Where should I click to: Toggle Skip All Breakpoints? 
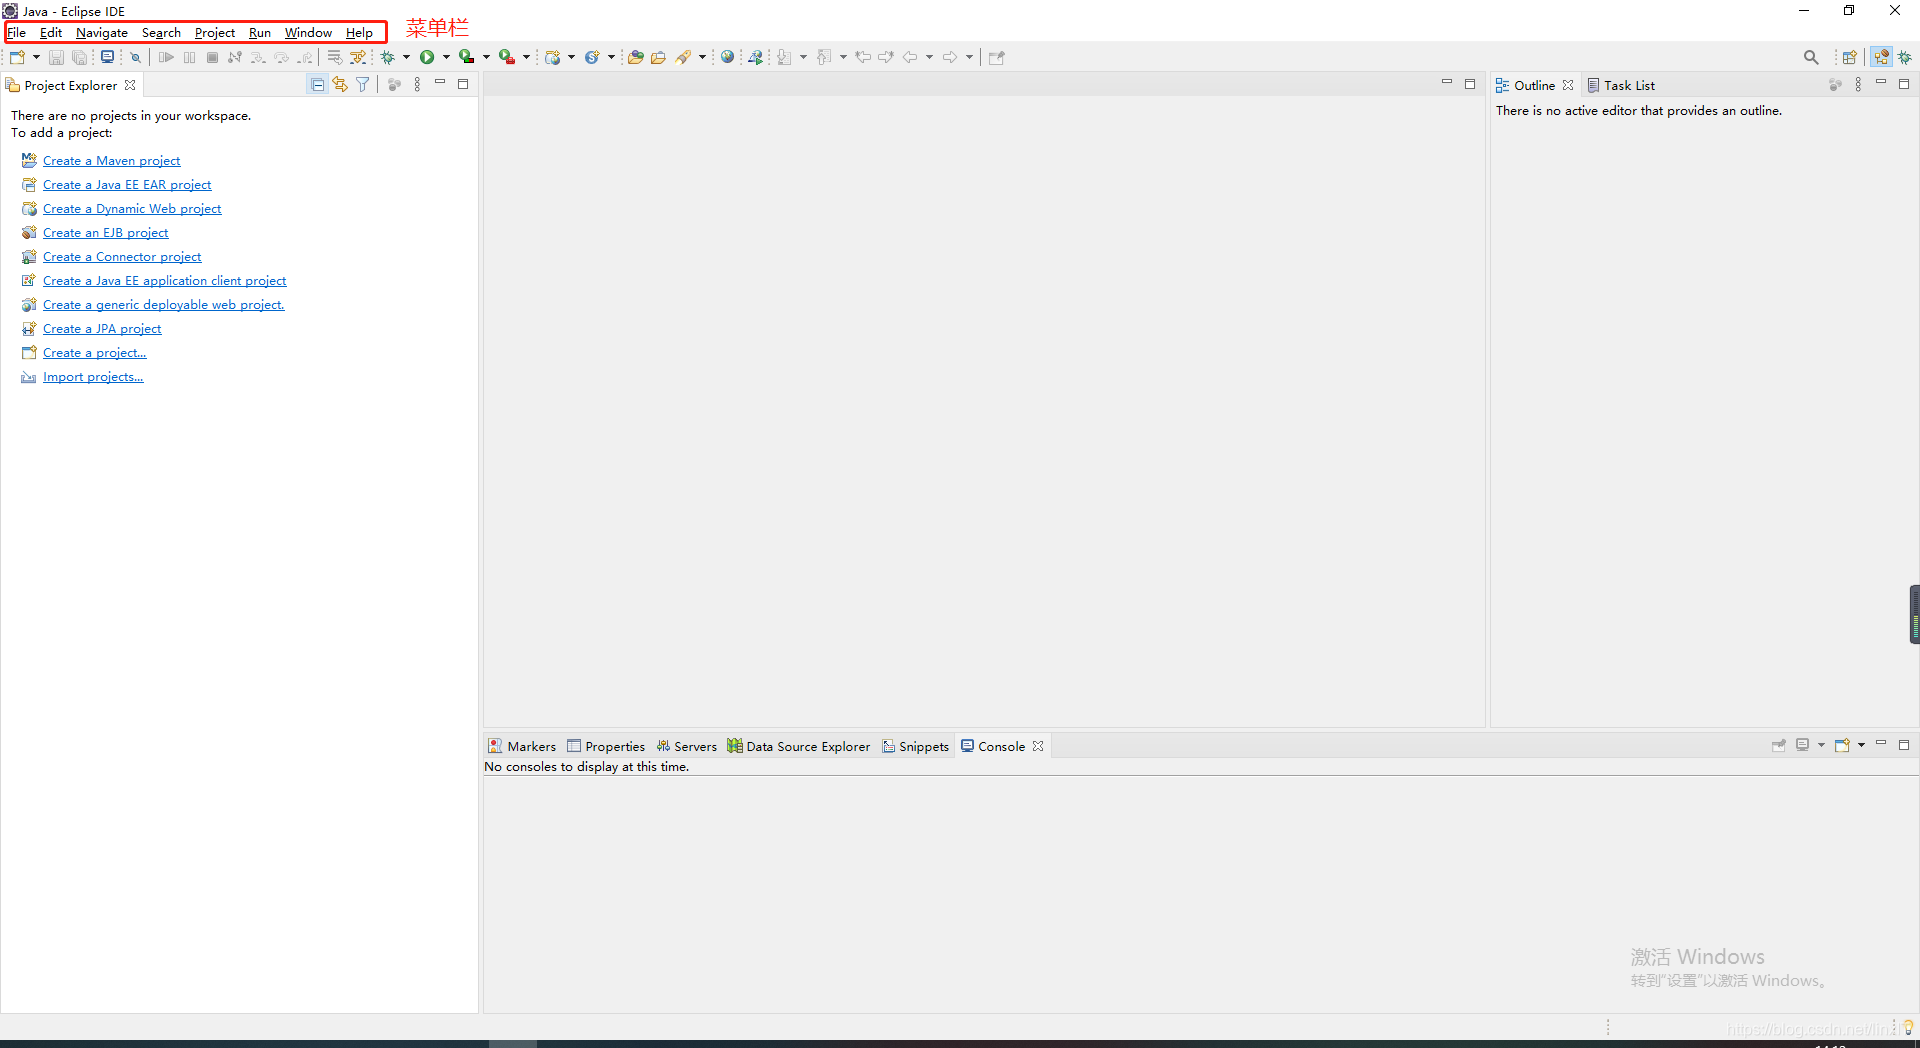coord(135,57)
